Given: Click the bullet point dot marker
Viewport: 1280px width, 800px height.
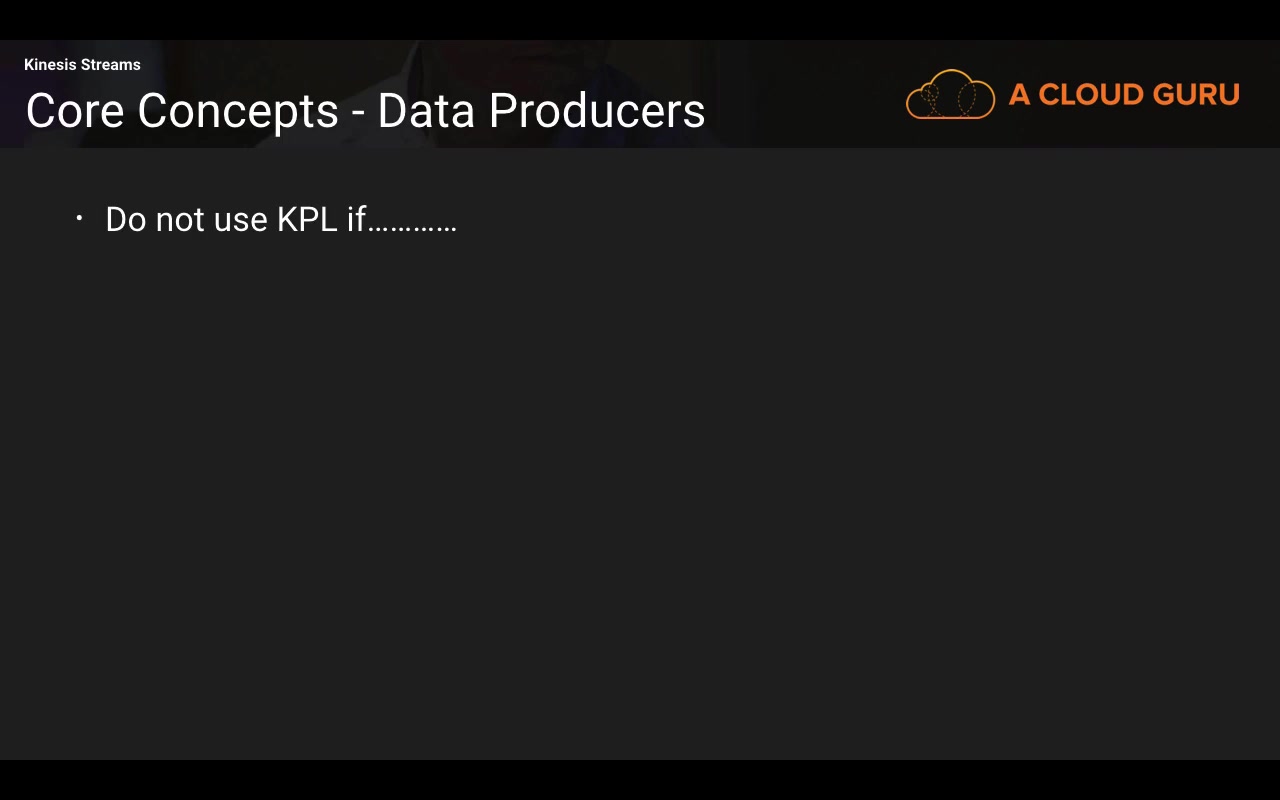Looking at the screenshot, I should [x=79, y=217].
